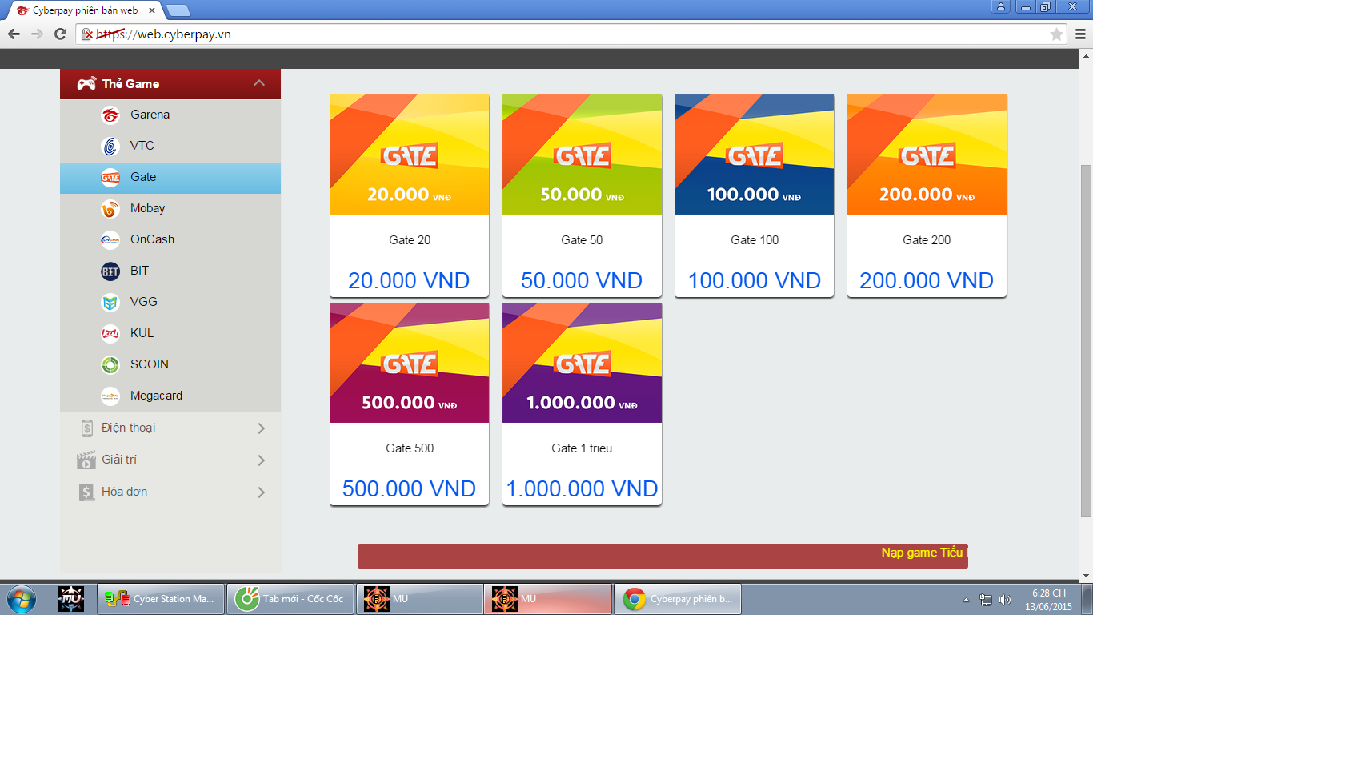1366x768 pixels.
Task: Show hidden tray icons arrow
Action: coord(966,600)
